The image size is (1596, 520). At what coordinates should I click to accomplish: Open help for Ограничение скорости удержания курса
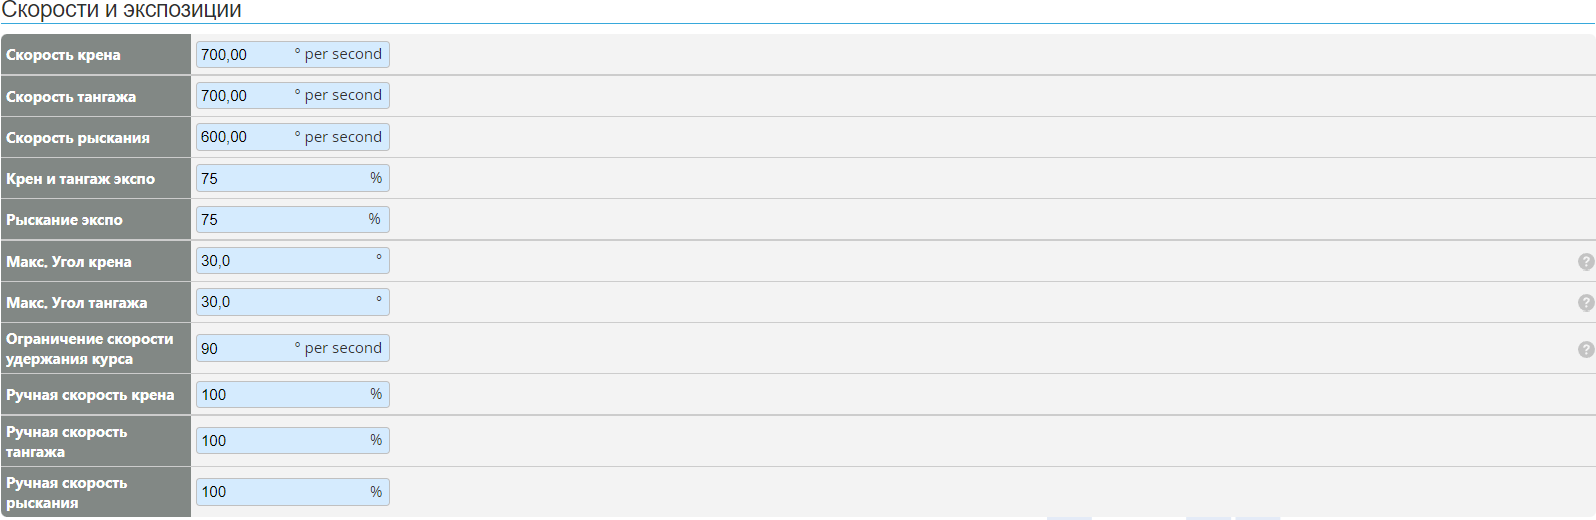coord(1585,349)
